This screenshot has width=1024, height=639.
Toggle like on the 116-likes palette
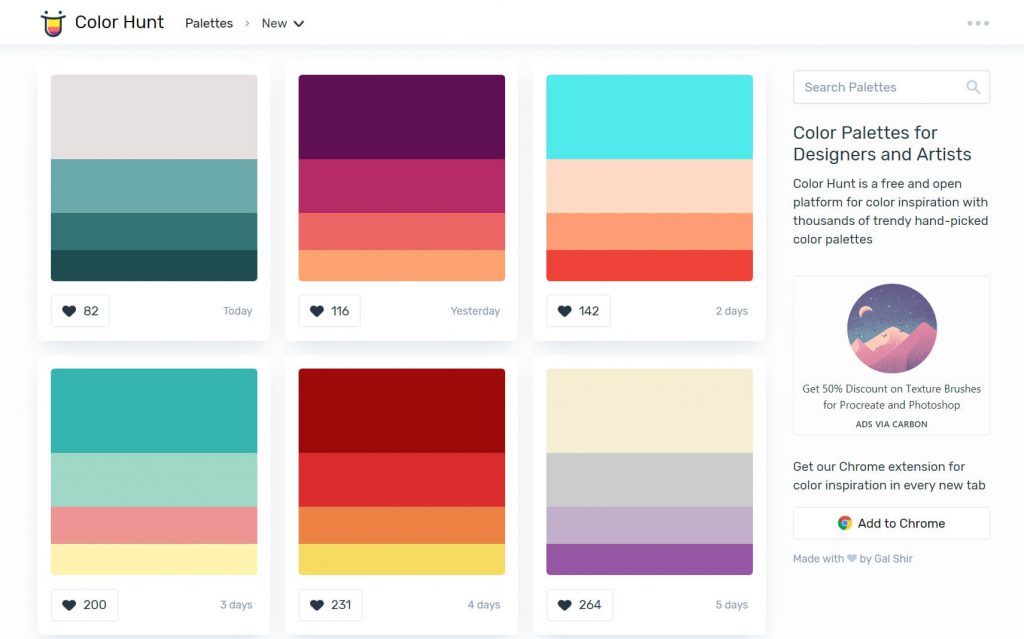coord(316,311)
